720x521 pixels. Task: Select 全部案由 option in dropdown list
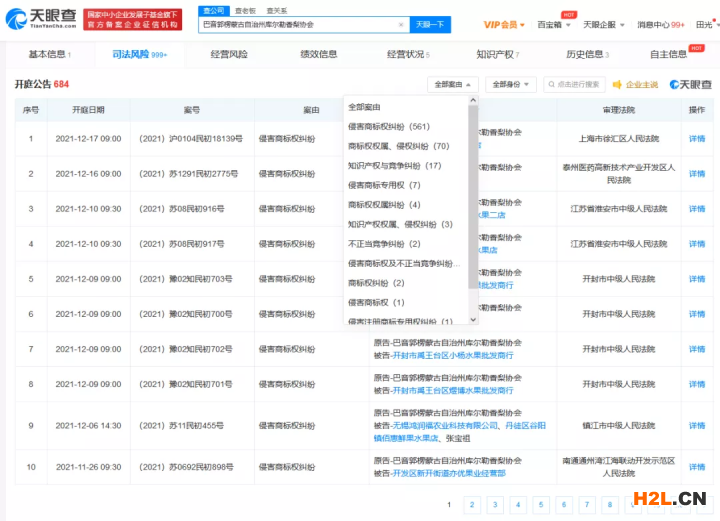coord(365,107)
